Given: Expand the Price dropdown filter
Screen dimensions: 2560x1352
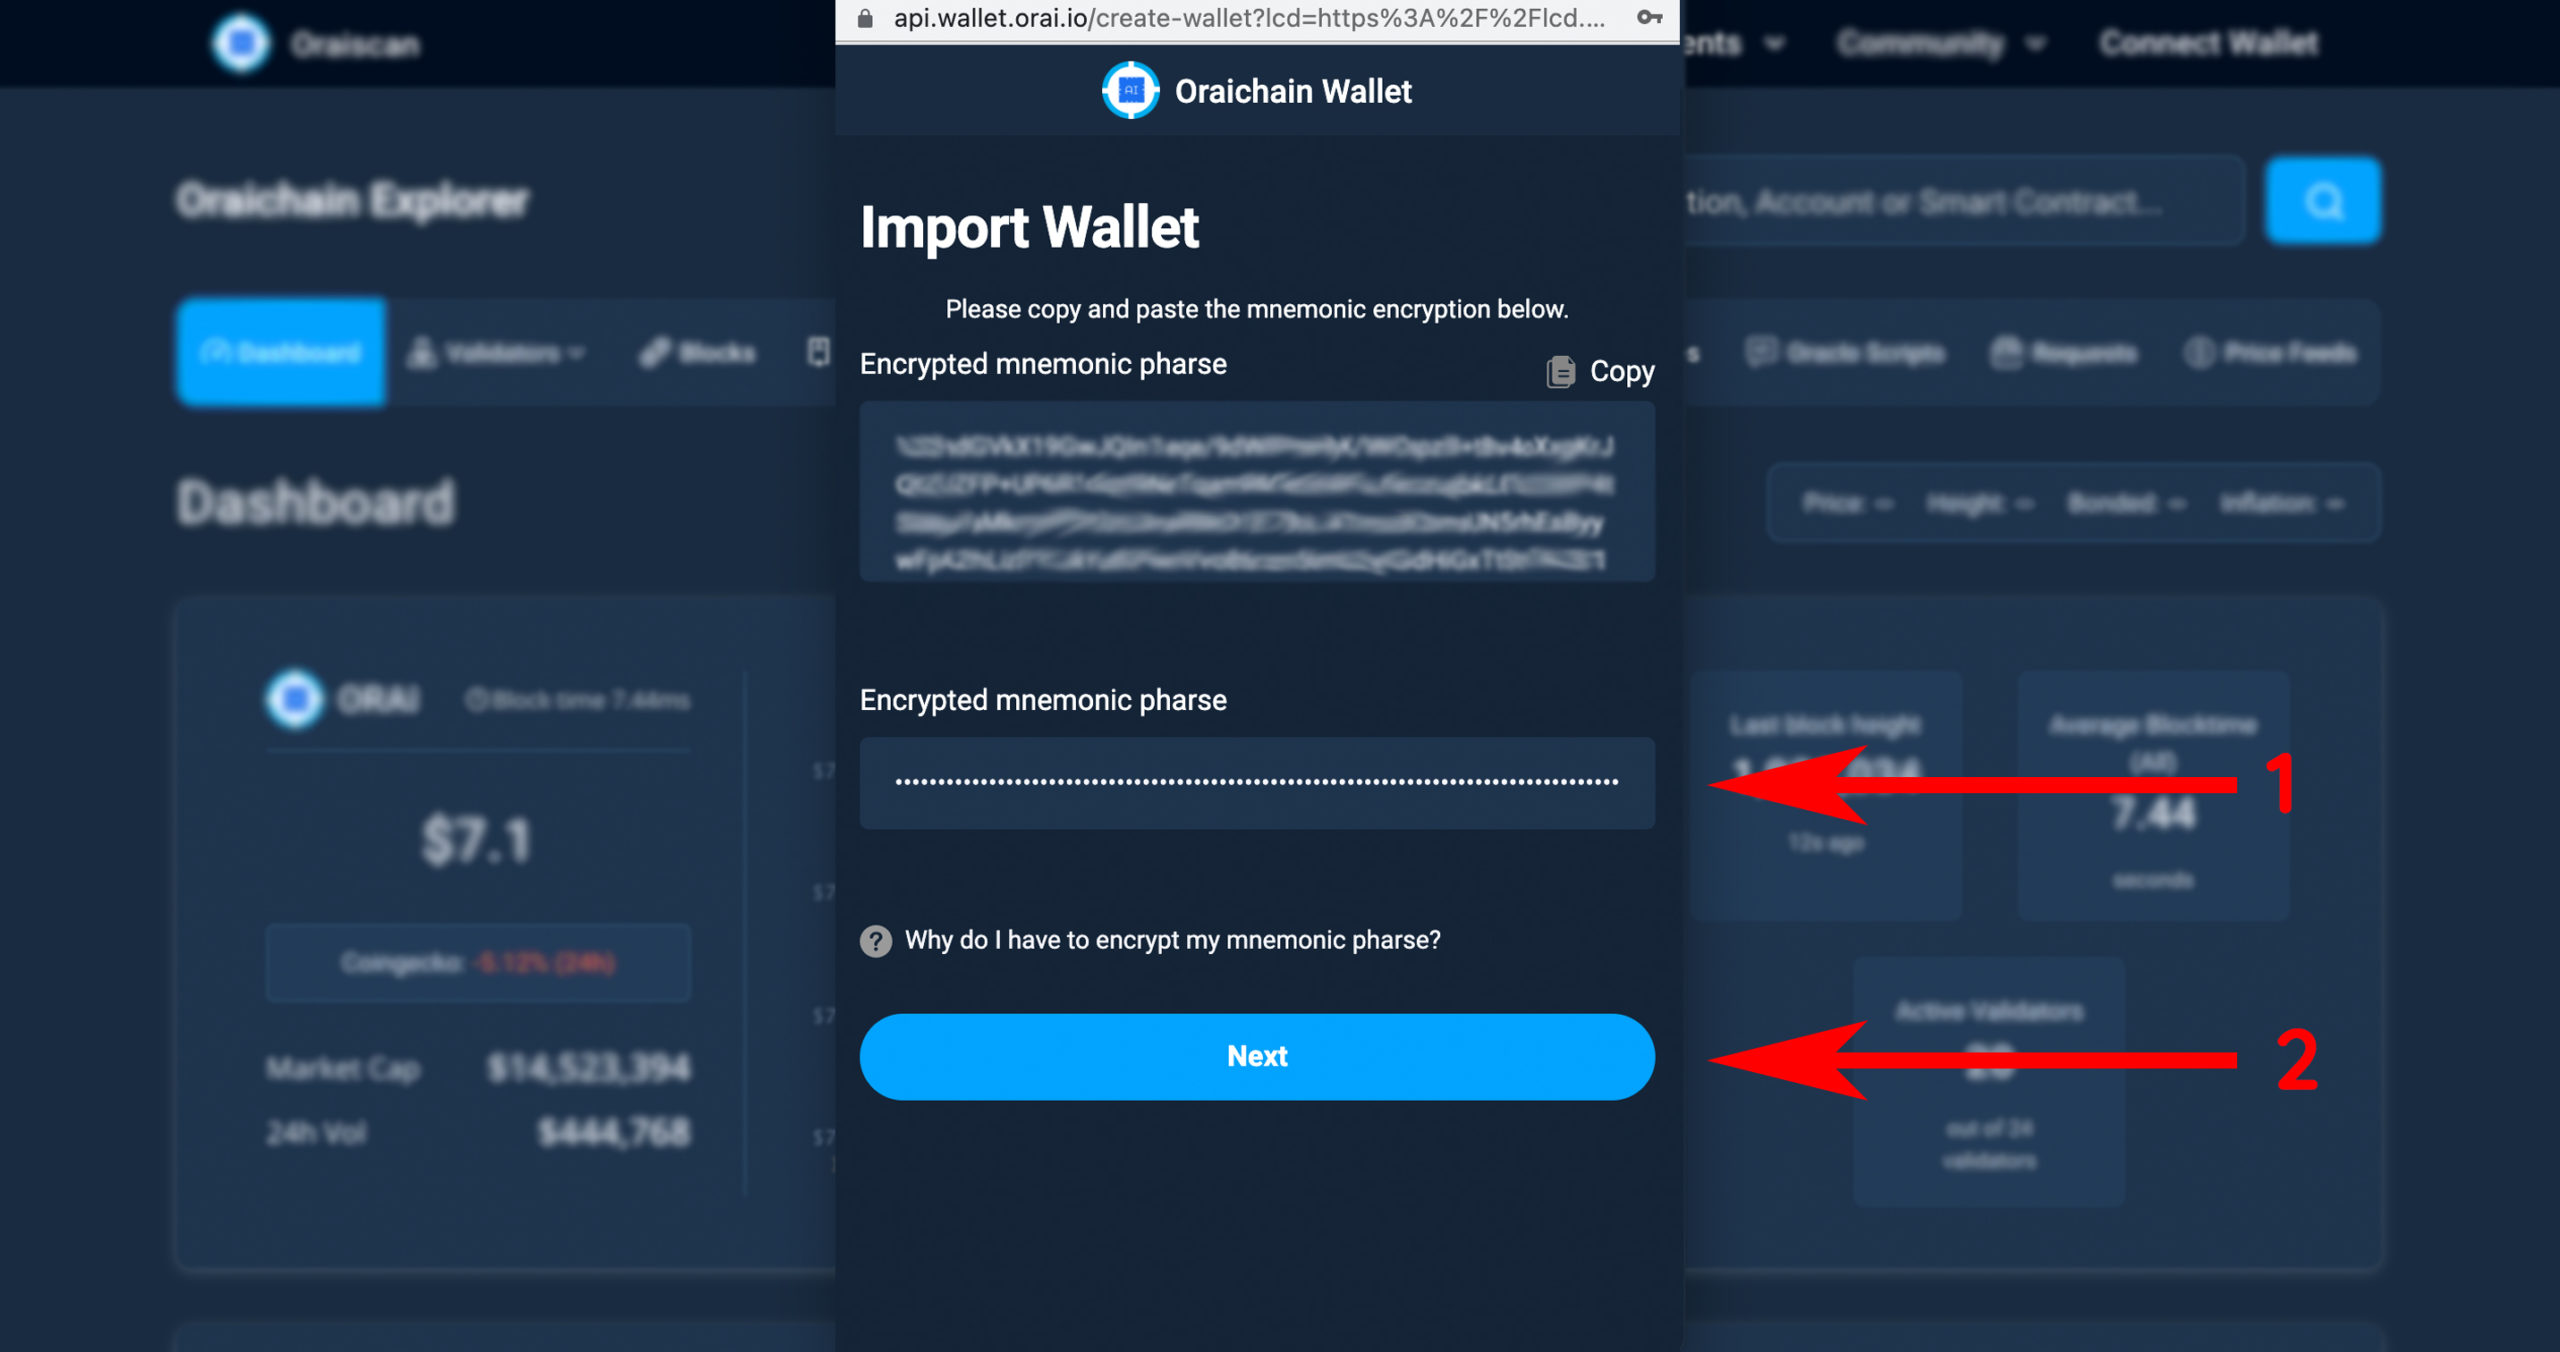Looking at the screenshot, I should coord(1848,503).
